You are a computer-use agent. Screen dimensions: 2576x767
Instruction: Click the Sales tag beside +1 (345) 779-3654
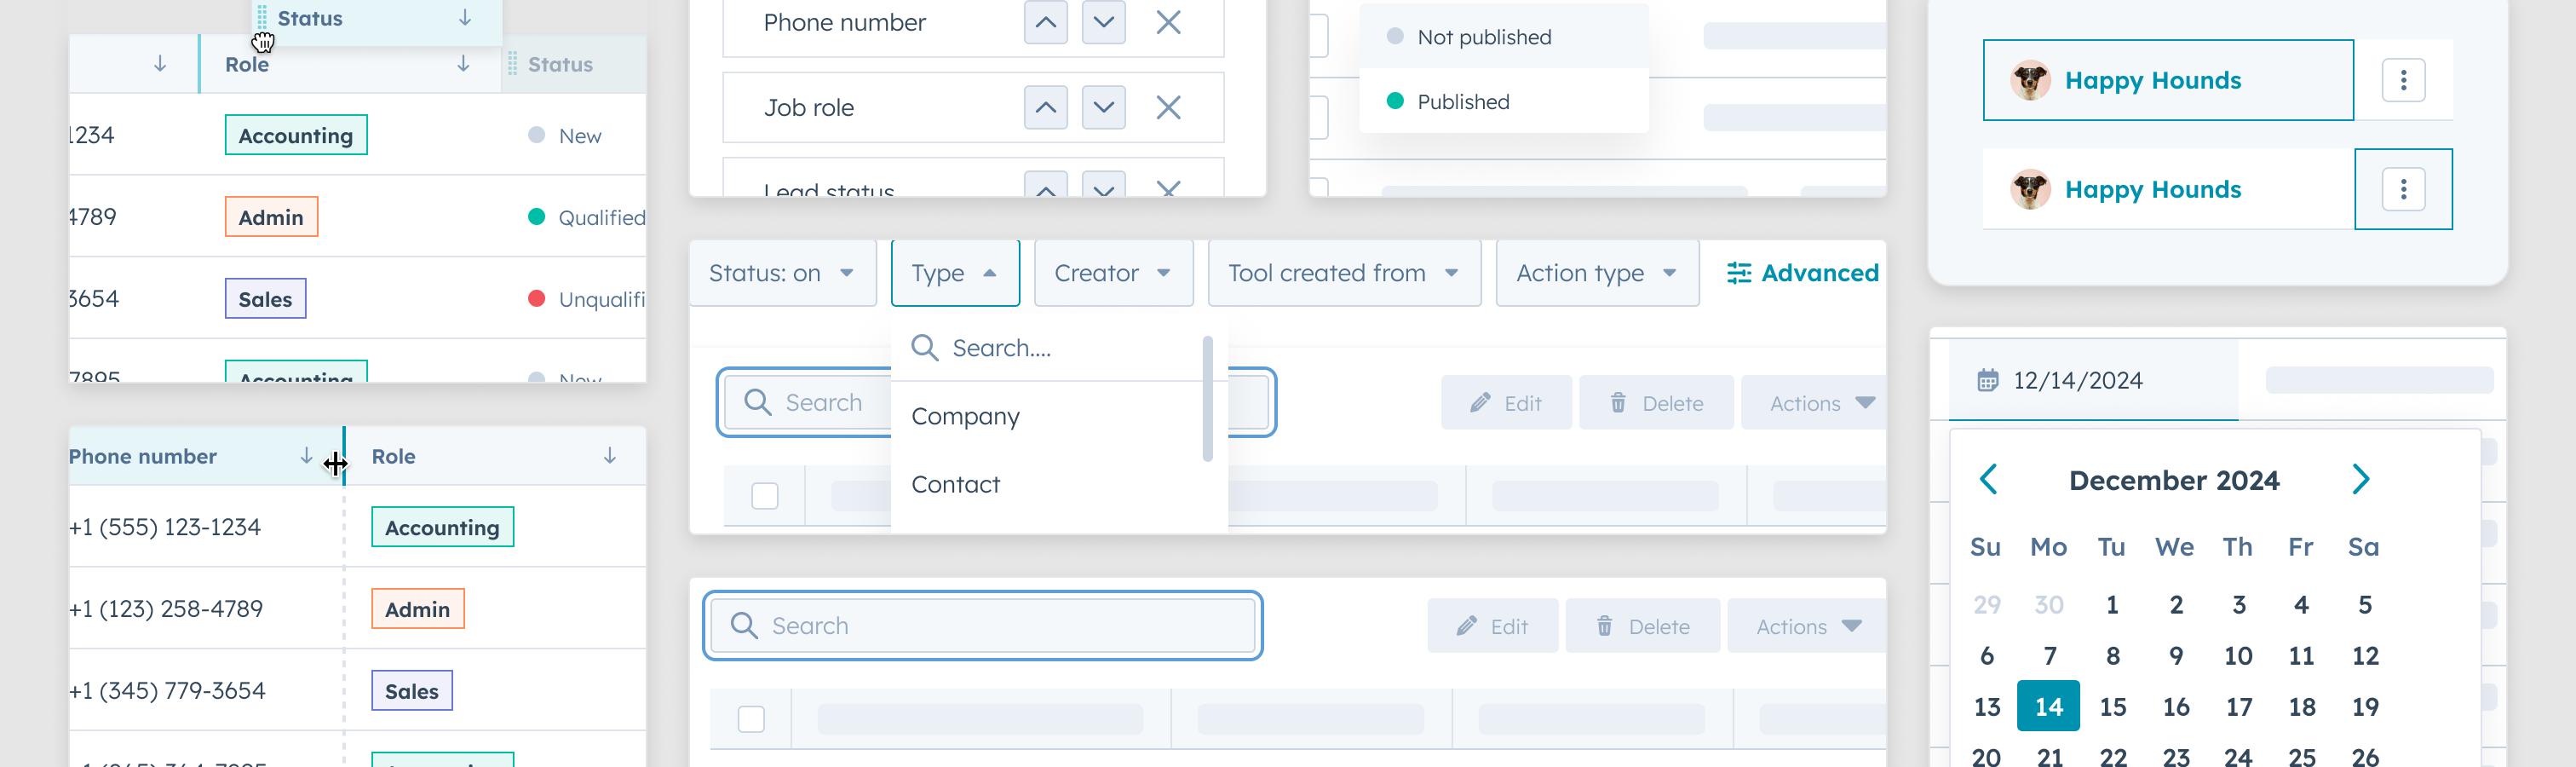[412, 691]
